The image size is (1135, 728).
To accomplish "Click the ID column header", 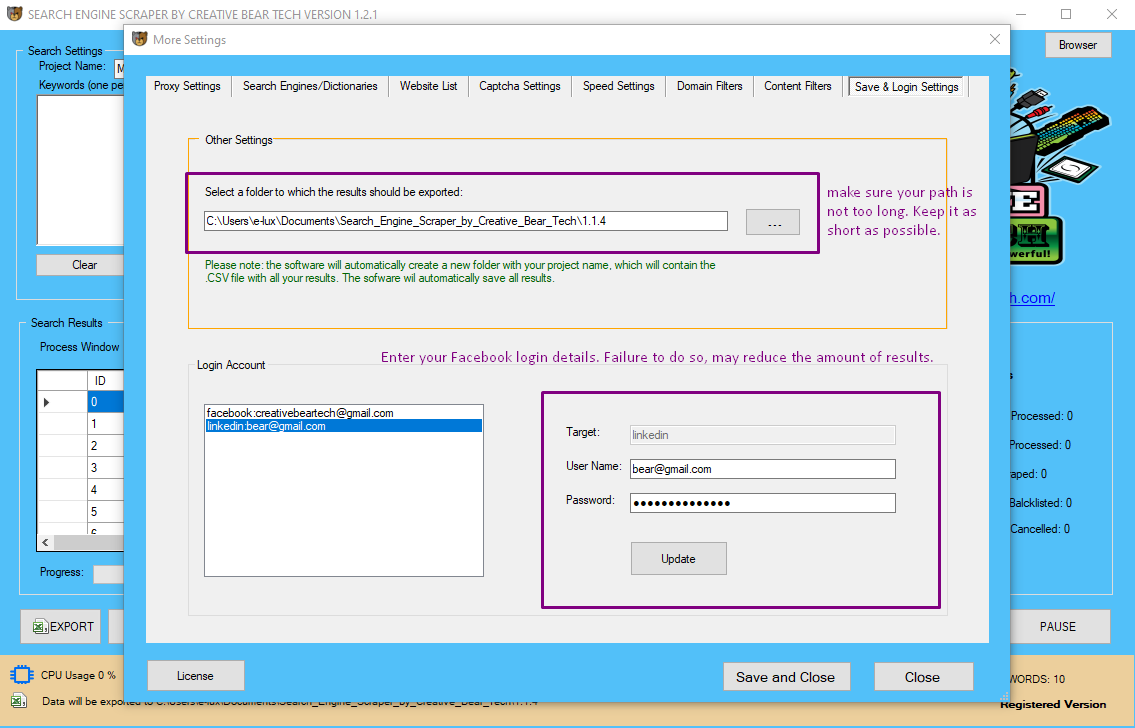I will [106, 381].
